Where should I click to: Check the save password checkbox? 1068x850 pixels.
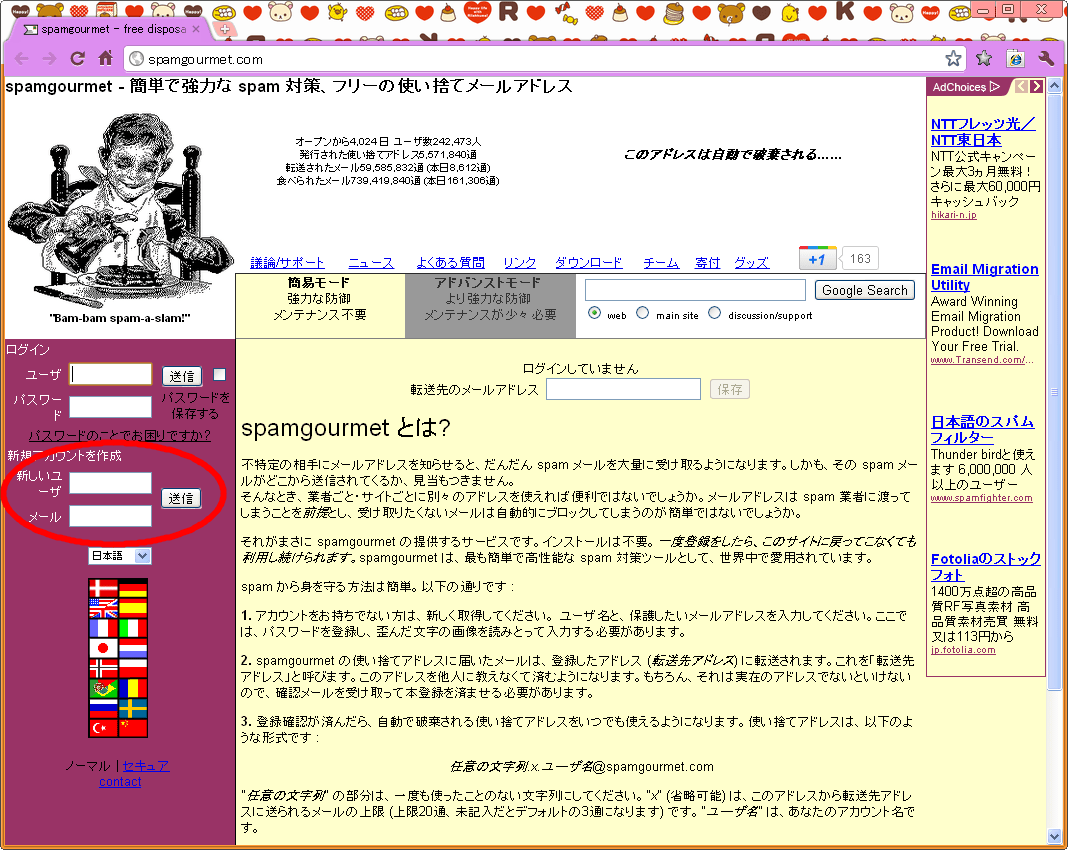click(220, 375)
